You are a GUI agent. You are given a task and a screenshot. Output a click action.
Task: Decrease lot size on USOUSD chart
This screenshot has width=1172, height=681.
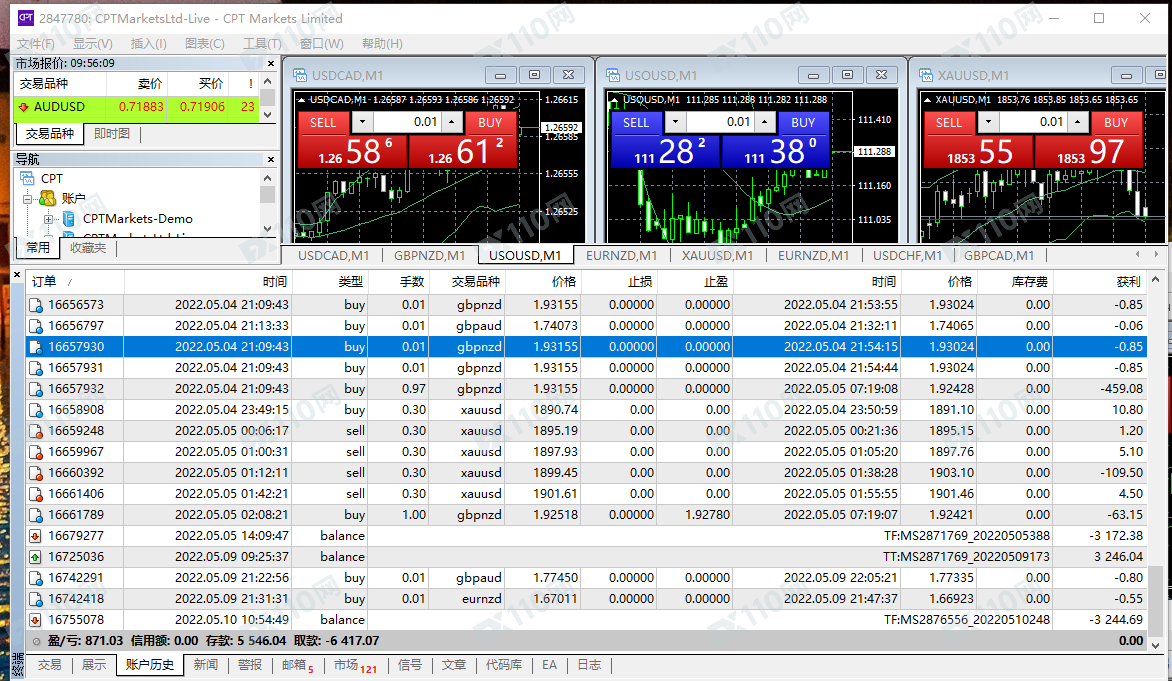click(x=673, y=122)
